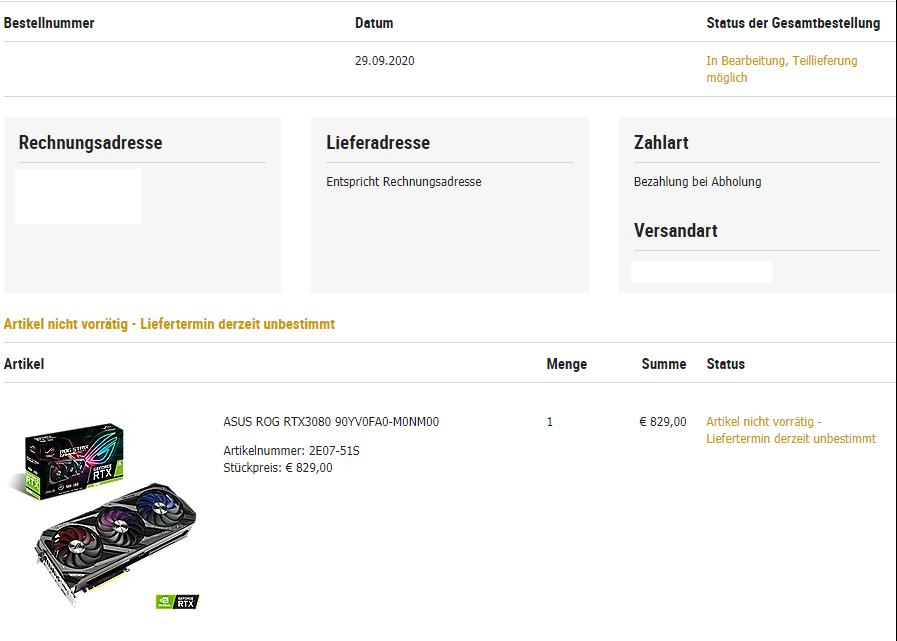Click the 'Bezahlung bei Abholung' payment text

click(x=697, y=182)
